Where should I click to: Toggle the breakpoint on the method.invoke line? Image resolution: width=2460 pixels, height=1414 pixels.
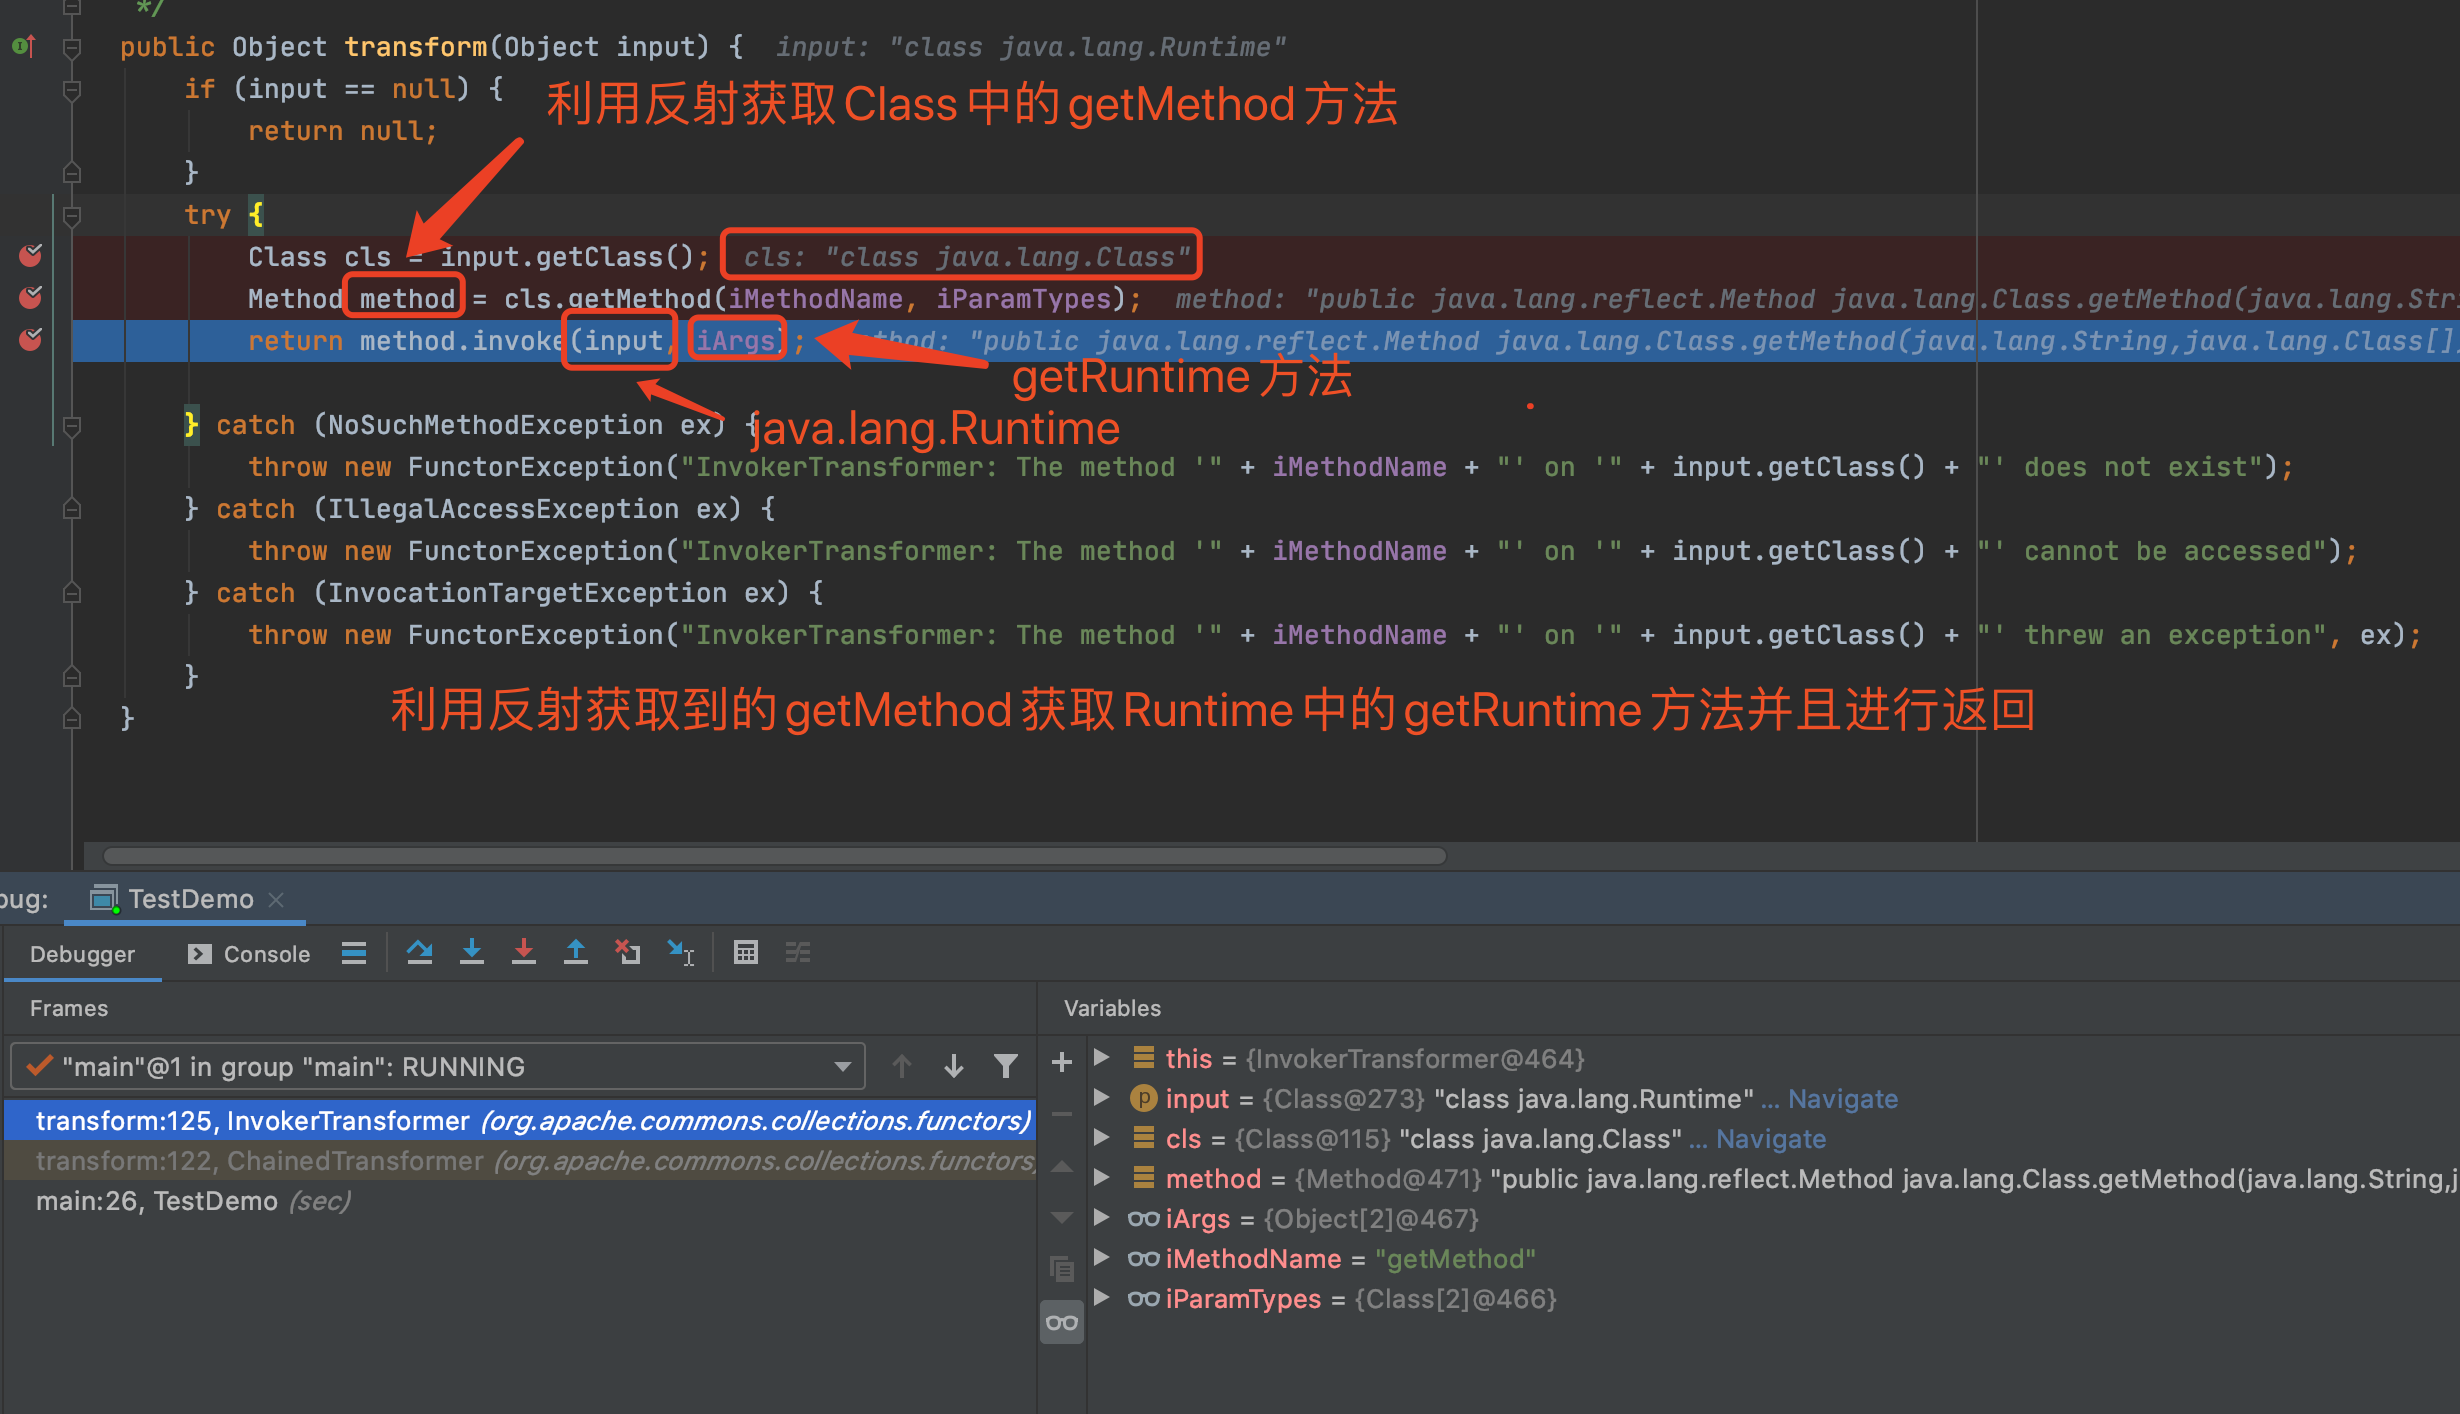coord(31,340)
